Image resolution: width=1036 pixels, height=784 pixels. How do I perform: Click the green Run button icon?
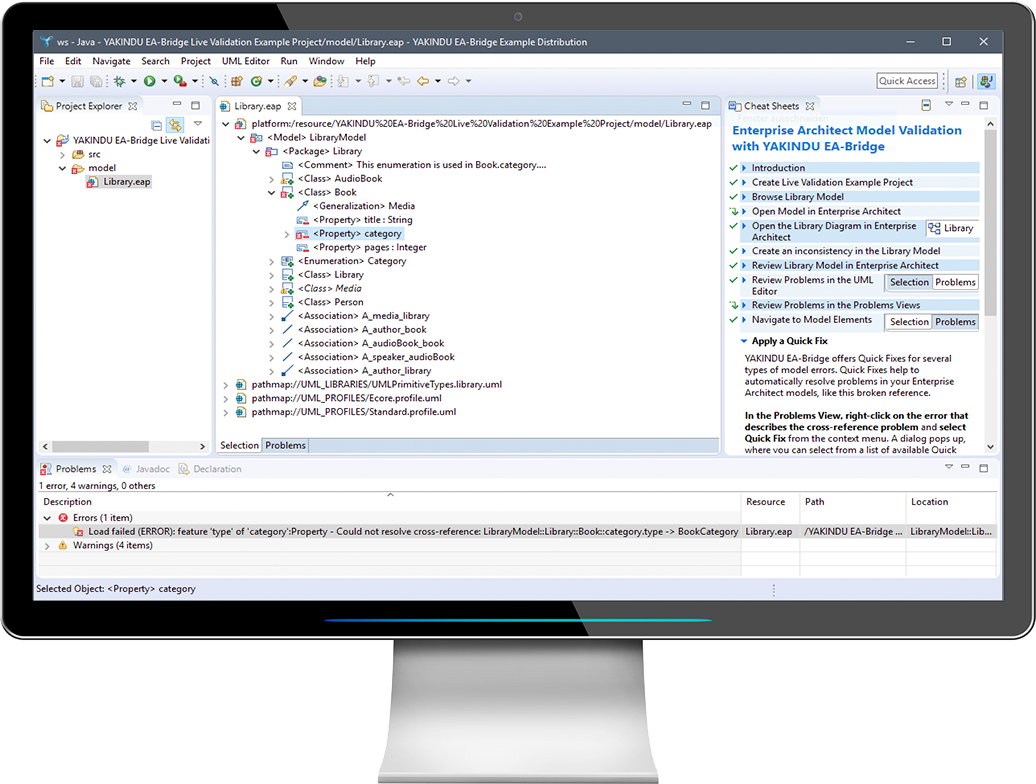click(x=150, y=81)
